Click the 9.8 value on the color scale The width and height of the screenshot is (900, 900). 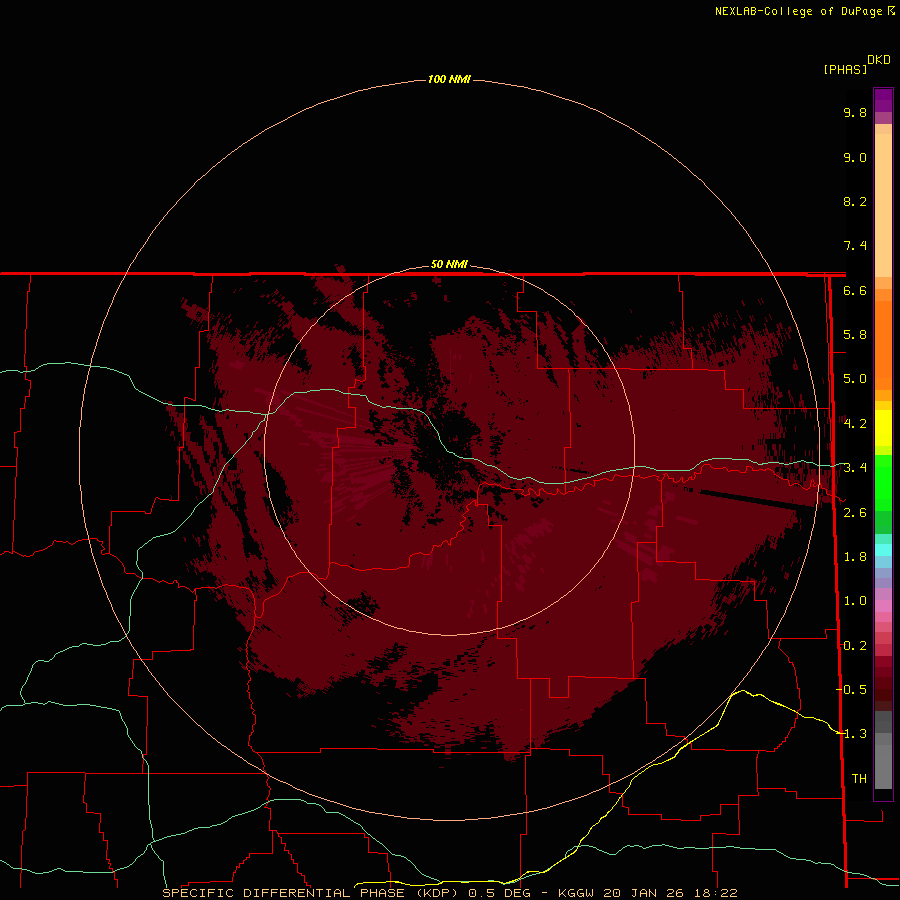pyautogui.click(x=855, y=112)
